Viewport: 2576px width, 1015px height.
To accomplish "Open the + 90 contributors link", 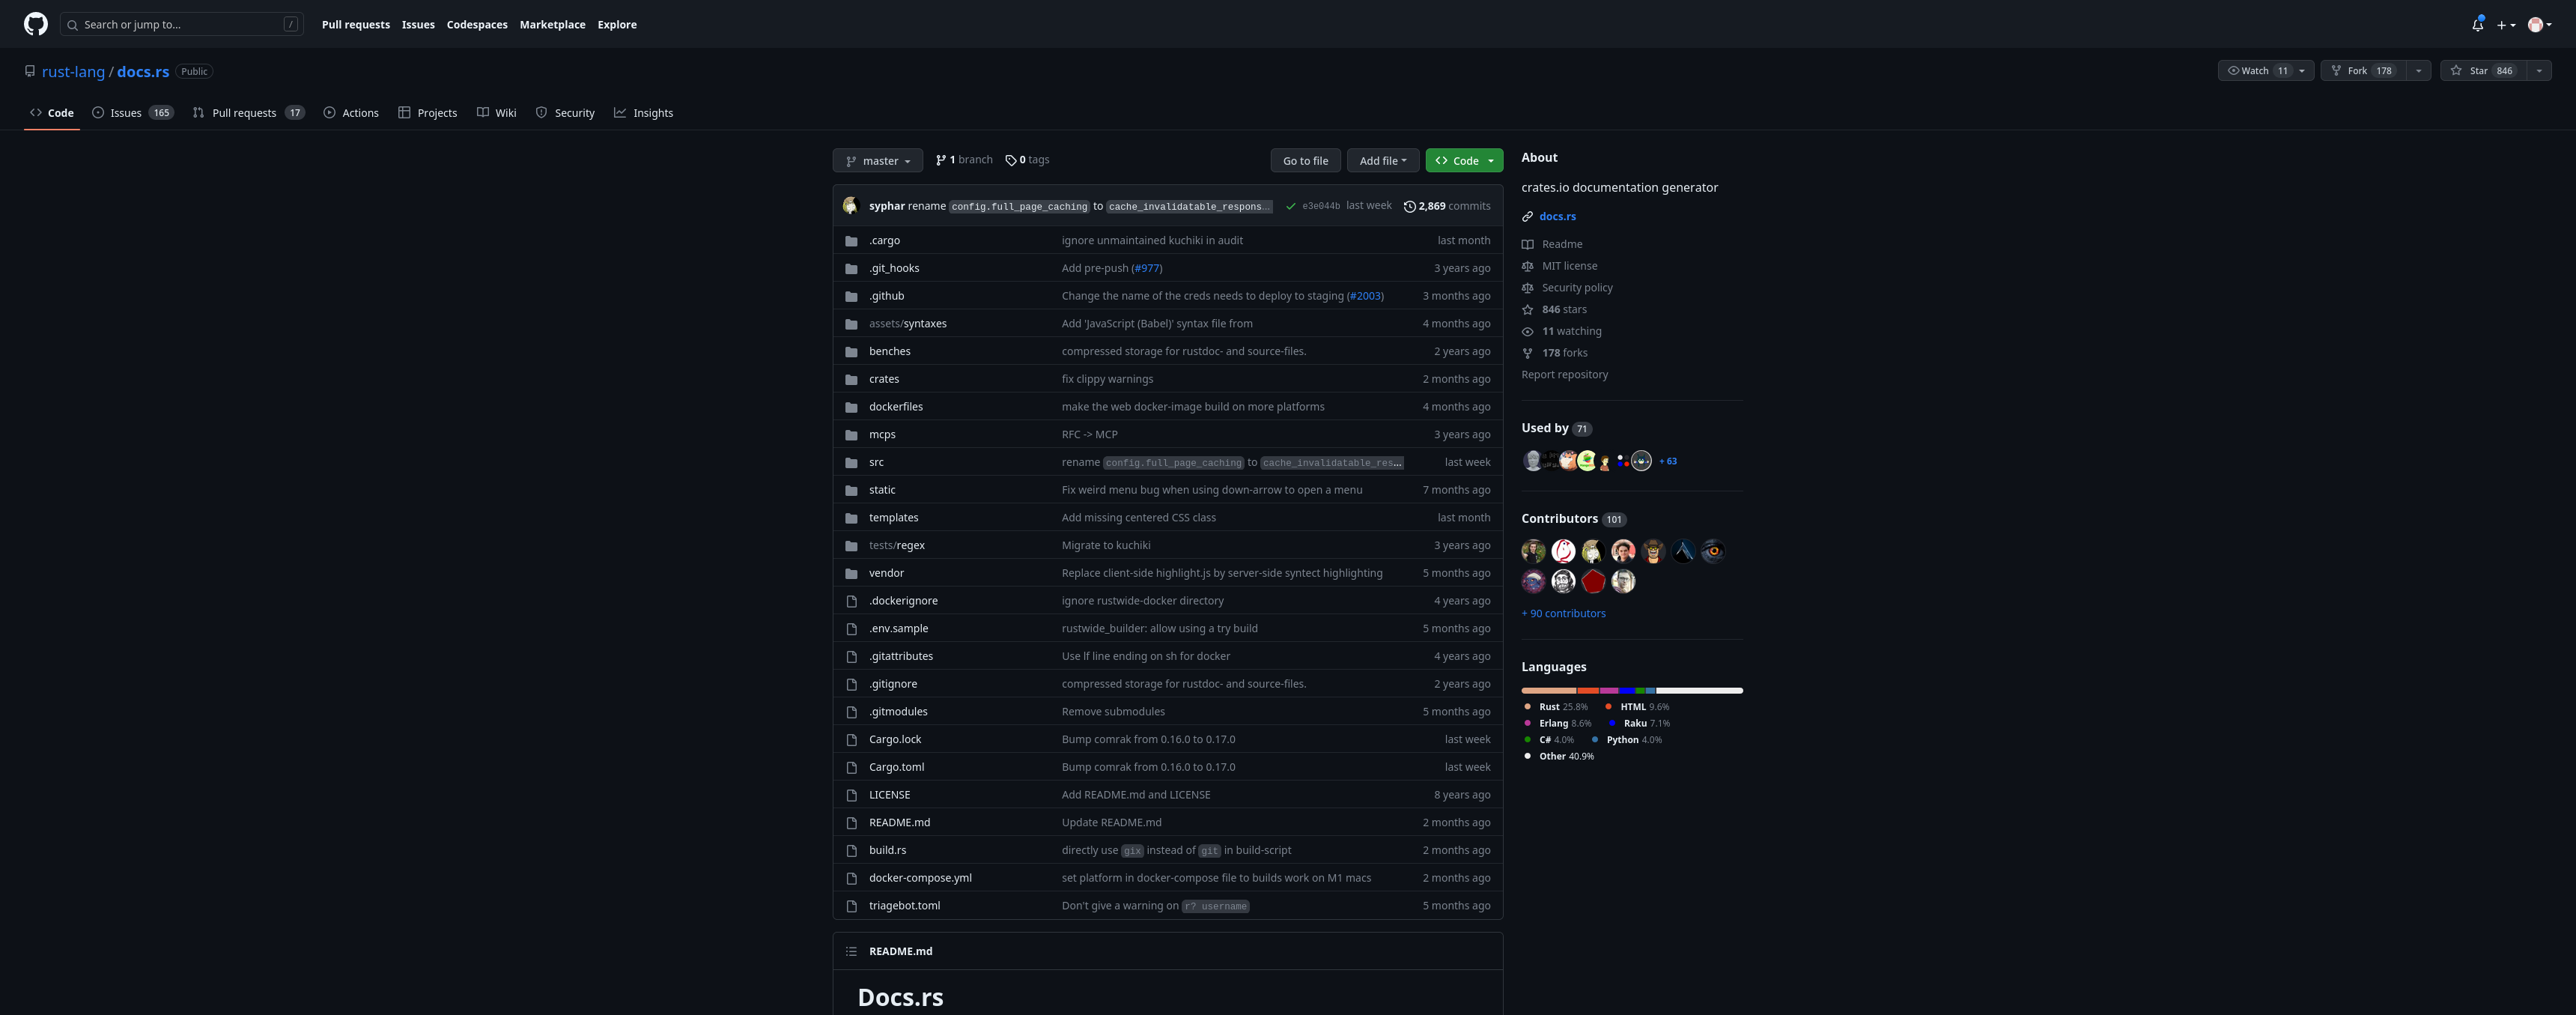I will [x=1563, y=613].
